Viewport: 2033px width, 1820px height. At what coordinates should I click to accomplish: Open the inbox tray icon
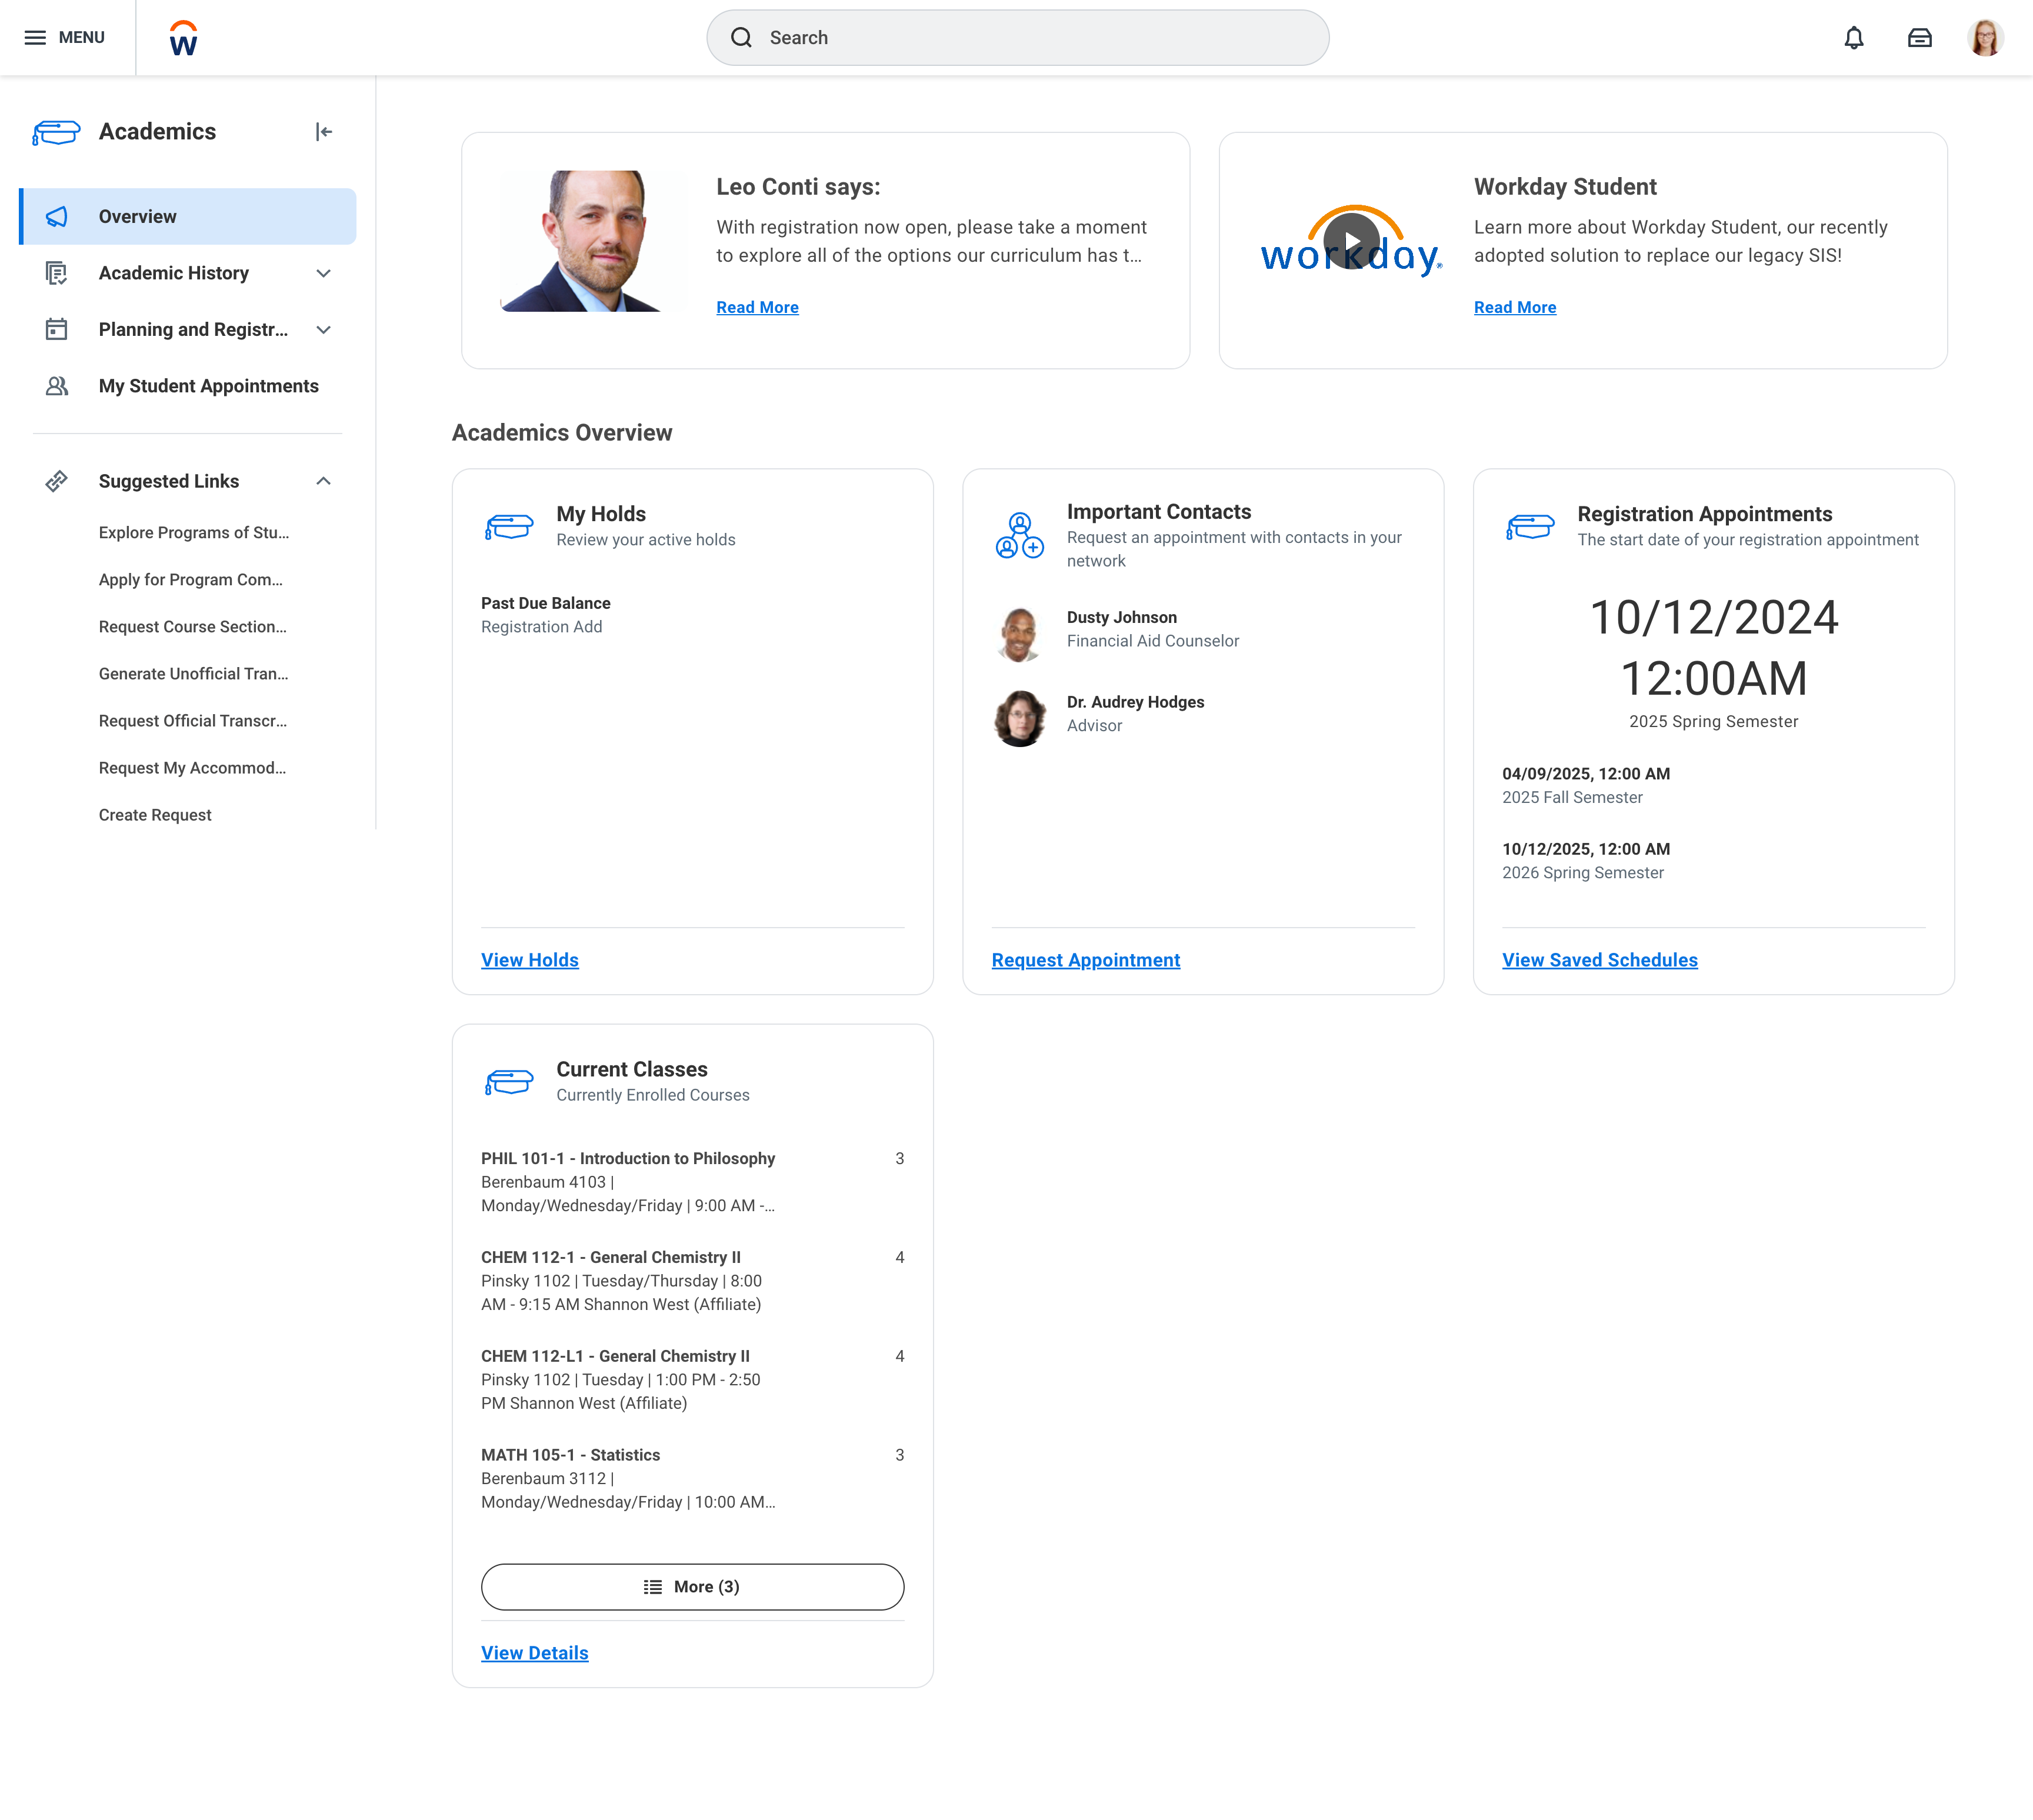(x=1919, y=38)
